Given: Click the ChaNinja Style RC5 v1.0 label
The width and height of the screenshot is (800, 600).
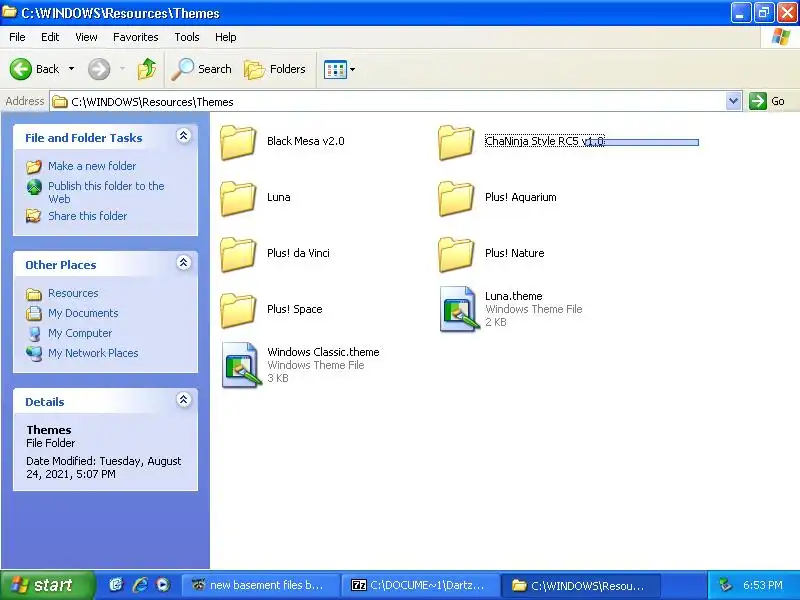Looking at the screenshot, I should click(545, 141).
